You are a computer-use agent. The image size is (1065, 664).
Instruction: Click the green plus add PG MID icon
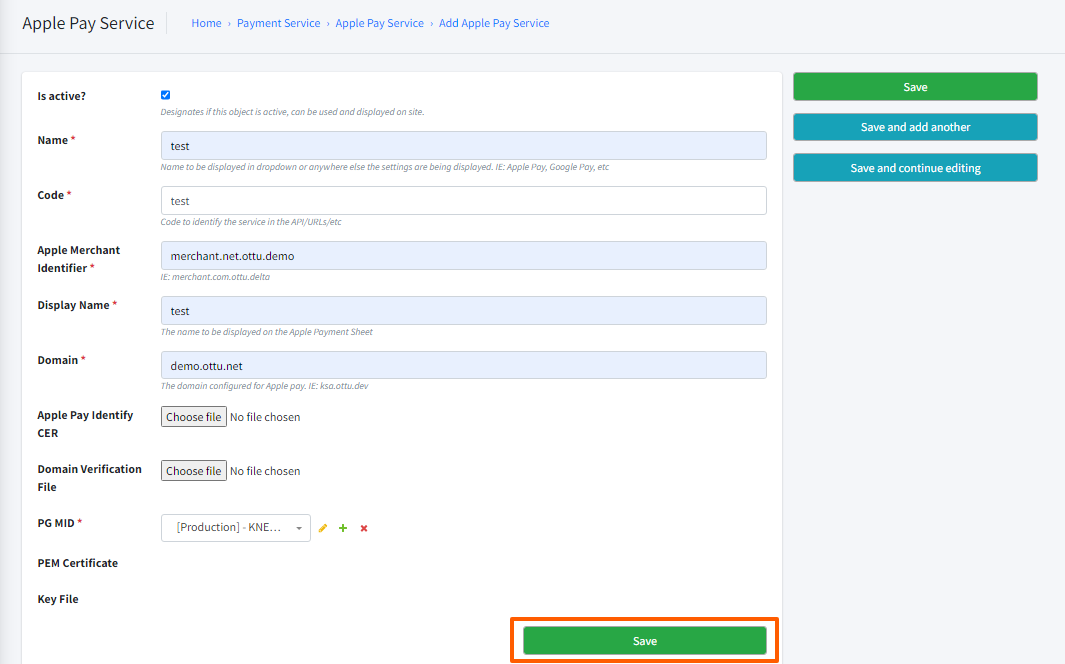click(x=343, y=528)
